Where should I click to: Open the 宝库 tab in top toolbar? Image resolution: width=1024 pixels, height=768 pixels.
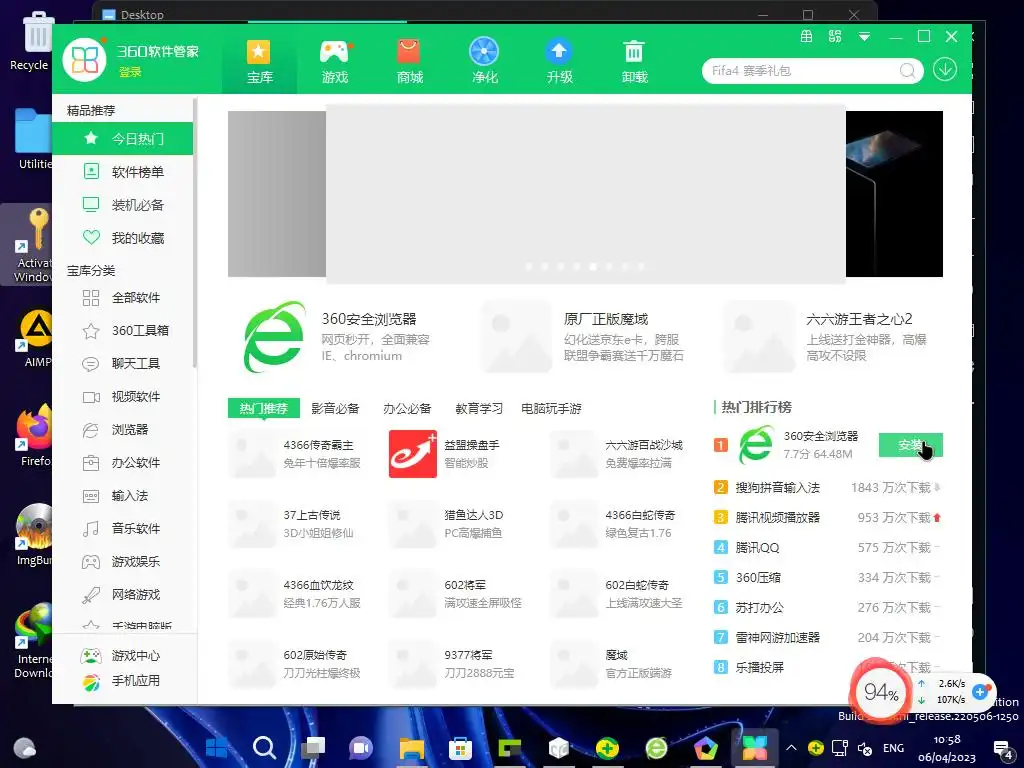tap(259, 61)
